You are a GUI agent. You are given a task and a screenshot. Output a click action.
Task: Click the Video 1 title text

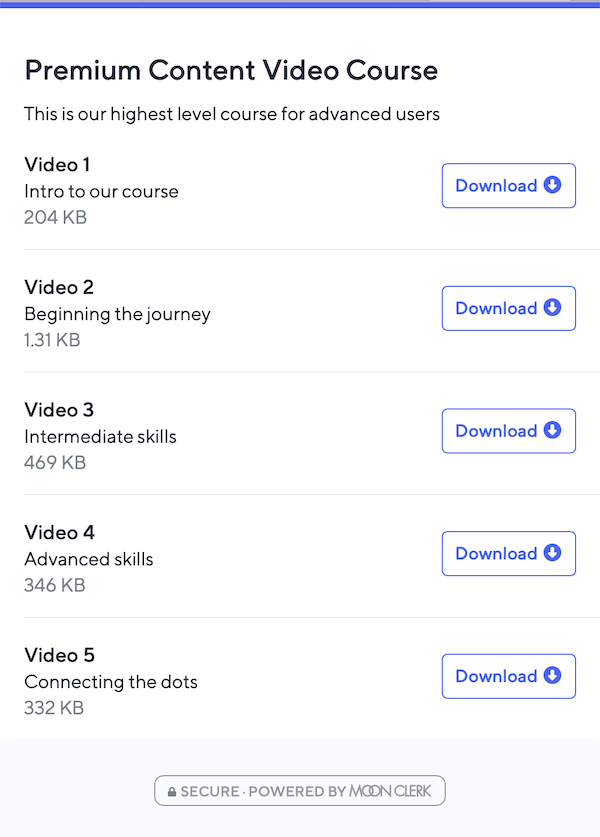(x=57, y=164)
